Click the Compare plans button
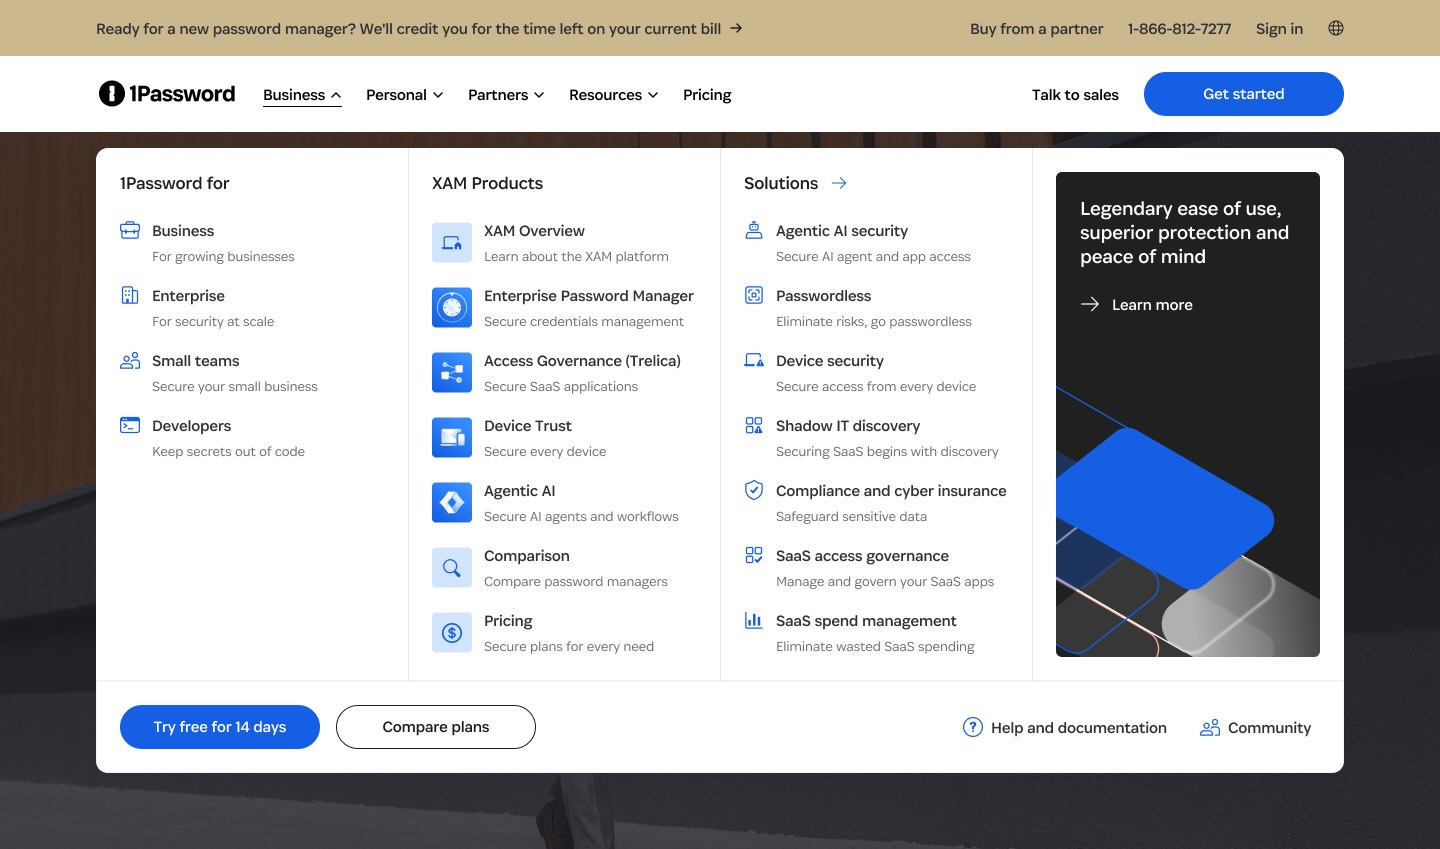This screenshot has width=1440, height=849. (x=436, y=727)
